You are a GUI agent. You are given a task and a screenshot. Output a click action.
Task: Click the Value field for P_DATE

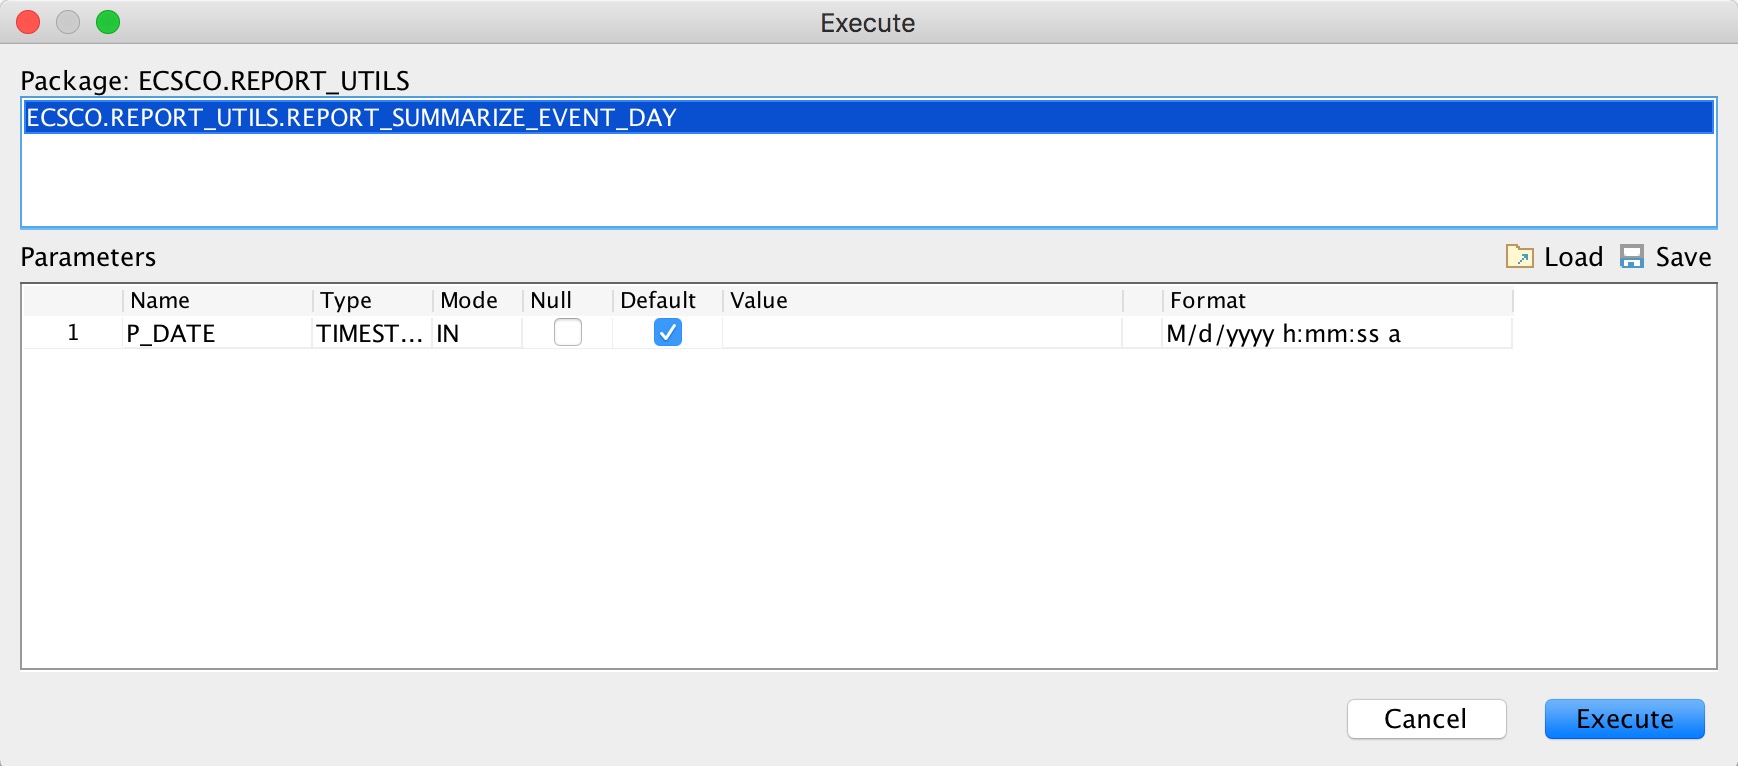pos(921,333)
